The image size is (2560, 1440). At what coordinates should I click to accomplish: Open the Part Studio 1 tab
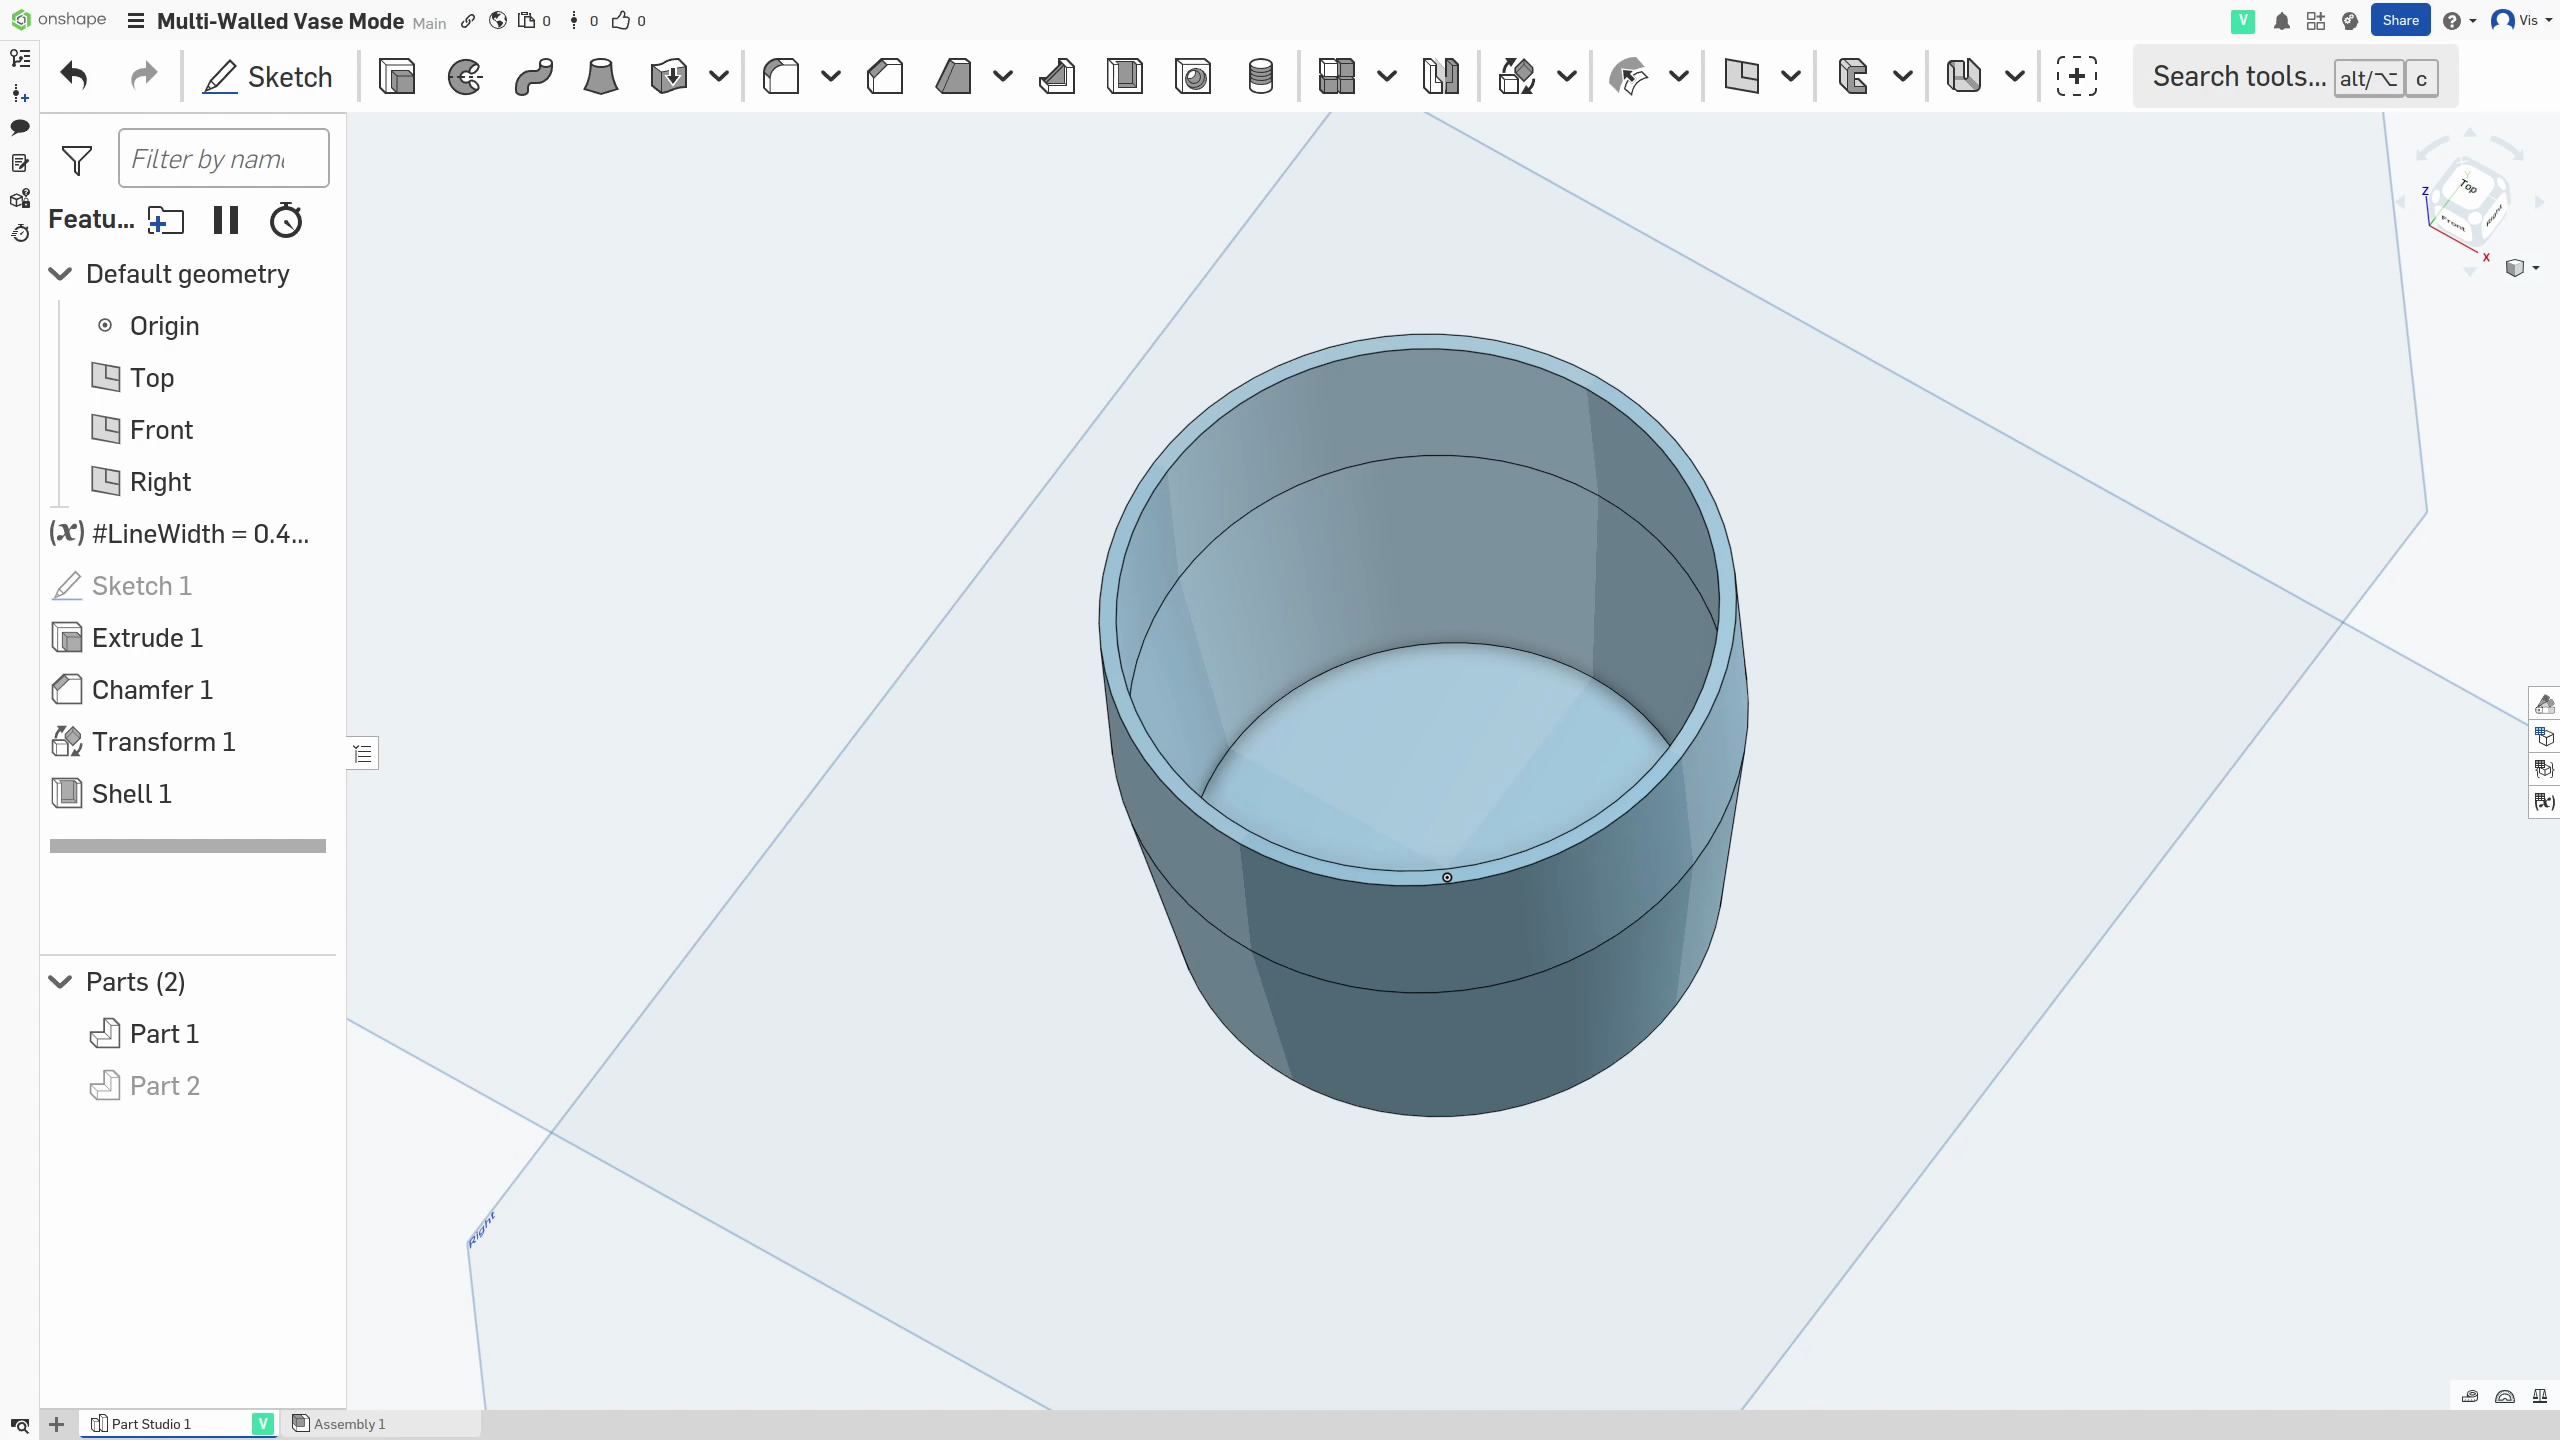(x=150, y=1424)
